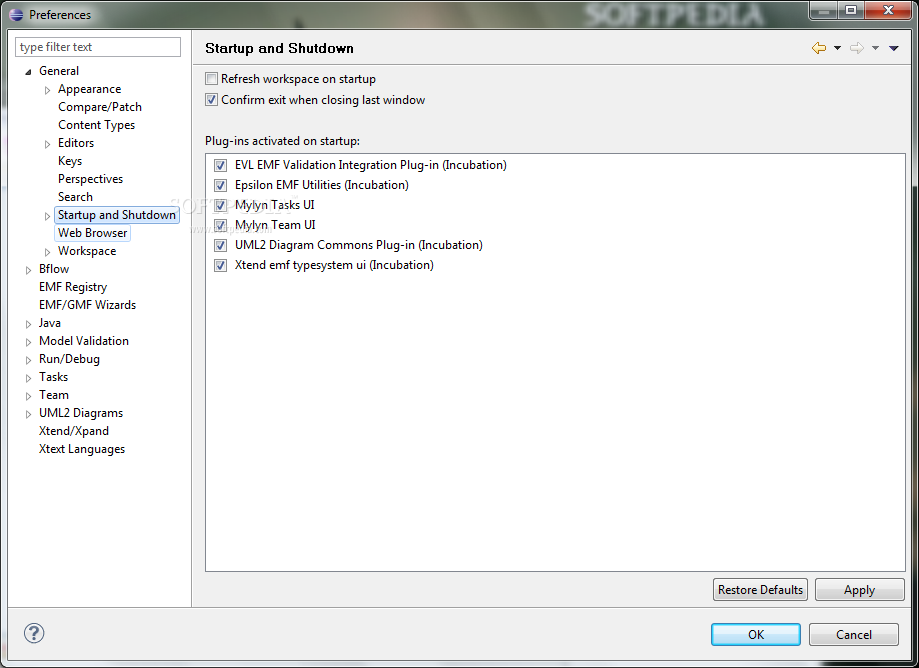Confirm preferences with the OK button
The width and height of the screenshot is (919, 668).
(x=755, y=635)
